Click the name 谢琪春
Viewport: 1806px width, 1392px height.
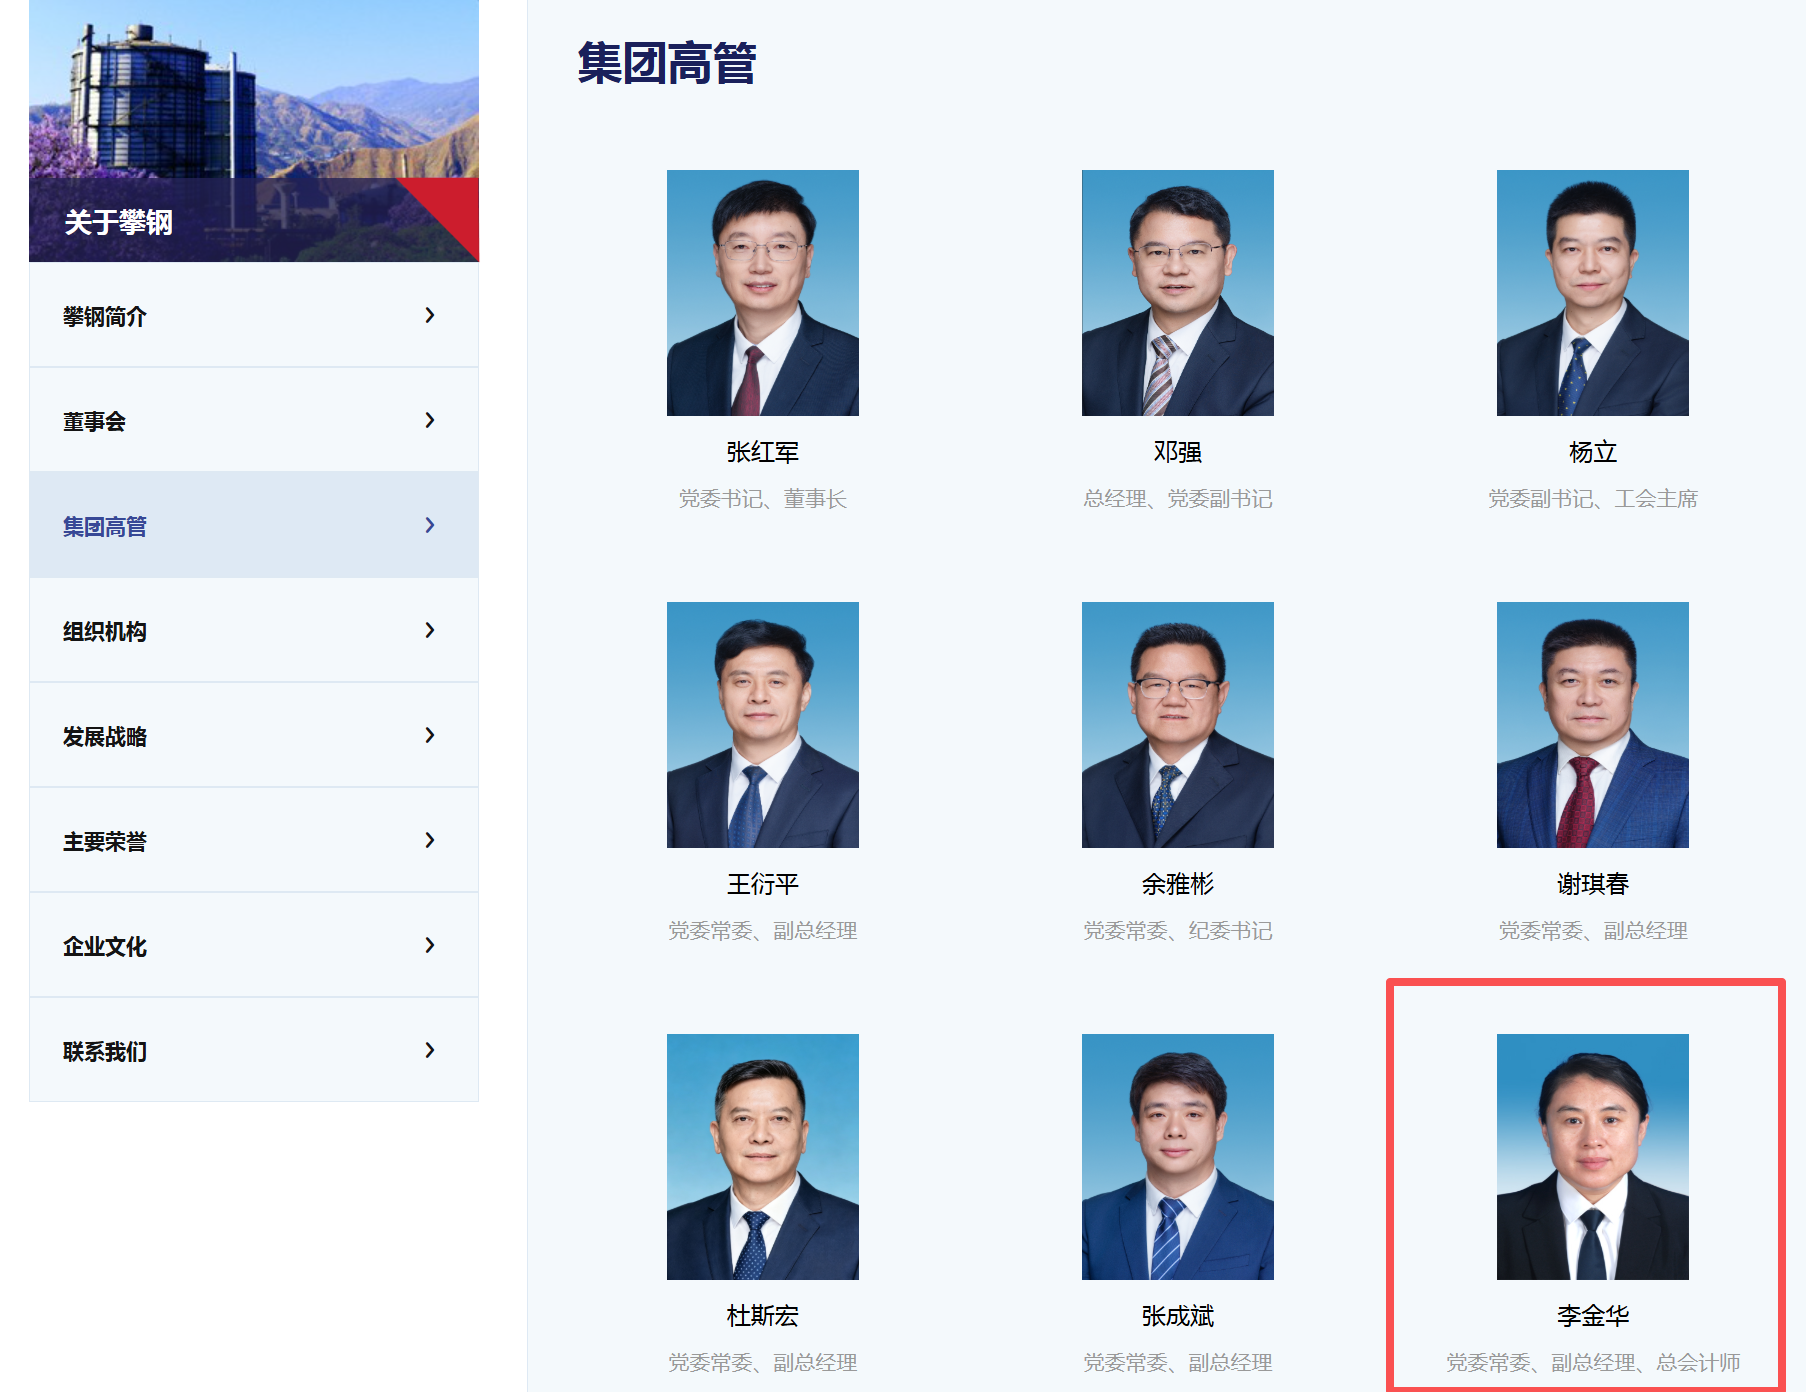coord(1593,885)
